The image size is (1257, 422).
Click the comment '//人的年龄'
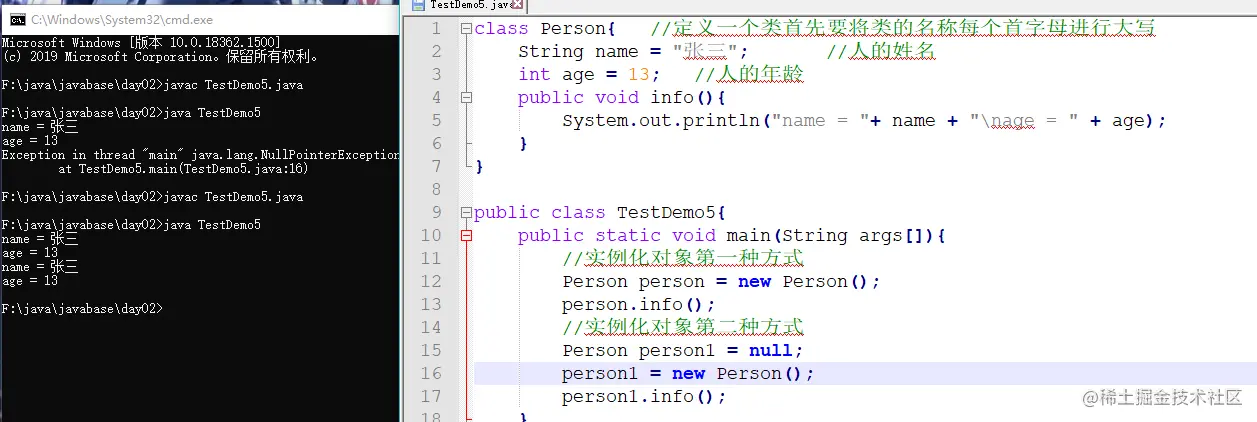tap(749, 74)
